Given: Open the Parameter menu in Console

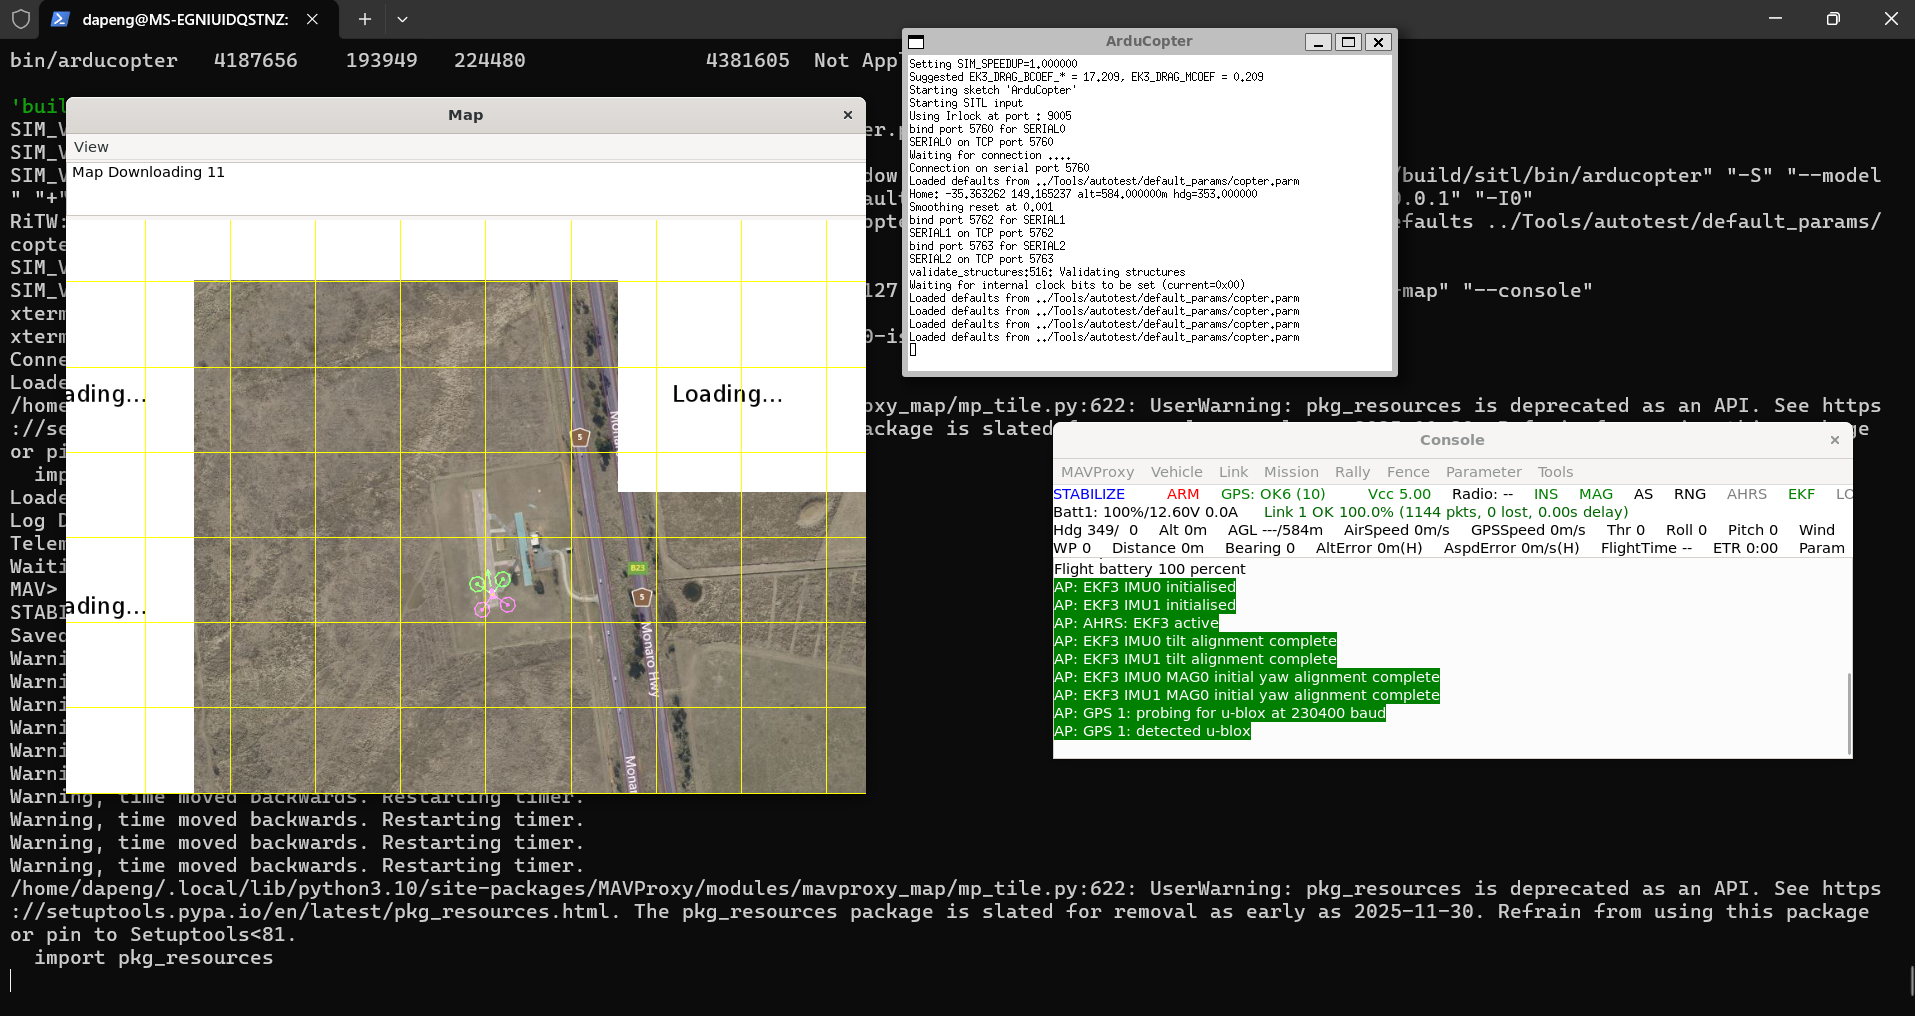Looking at the screenshot, I should 1483,472.
